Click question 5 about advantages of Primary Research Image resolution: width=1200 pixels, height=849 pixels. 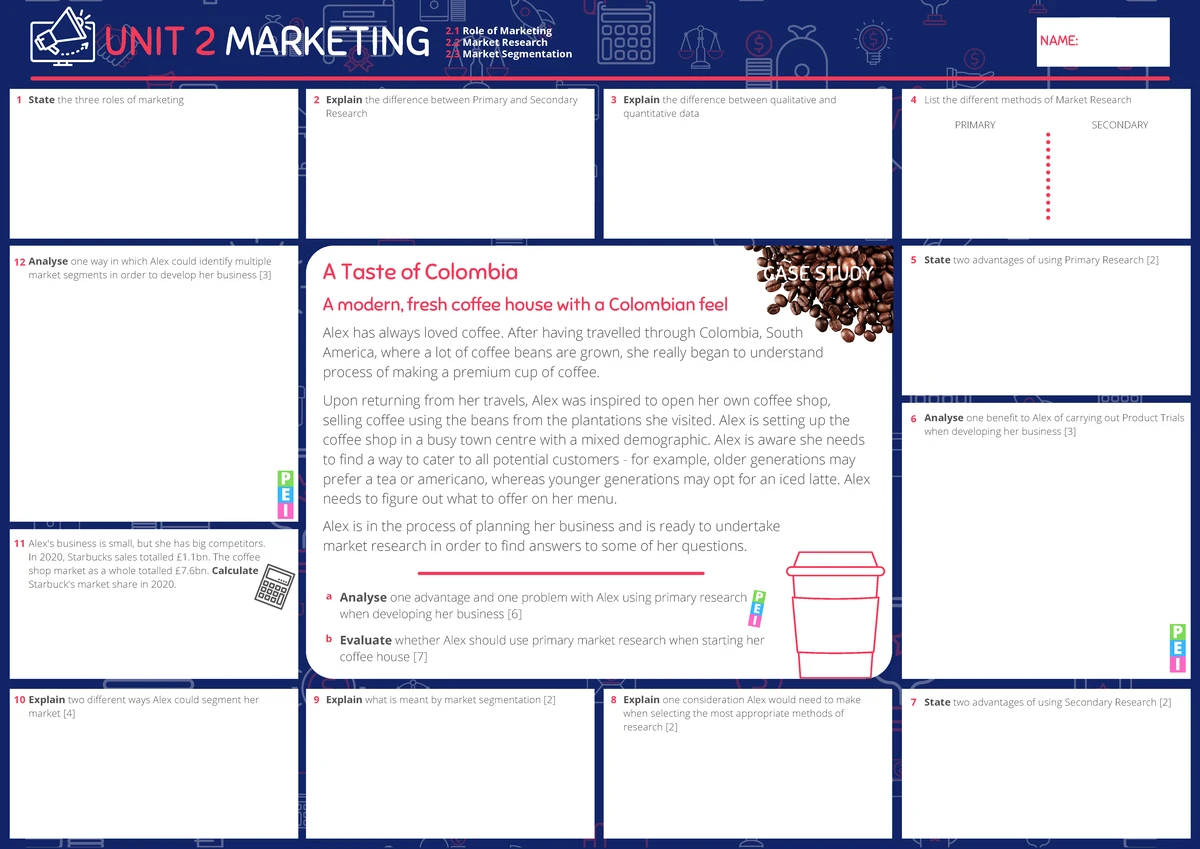click(x=1034, y=260)
